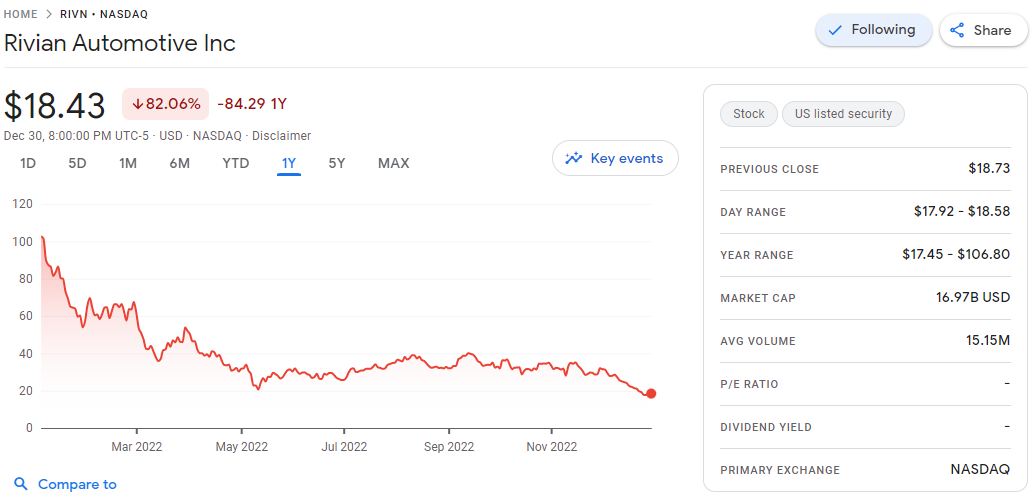Select the 5D time range tab
The image size is (1034, 500).
[77, 163]
